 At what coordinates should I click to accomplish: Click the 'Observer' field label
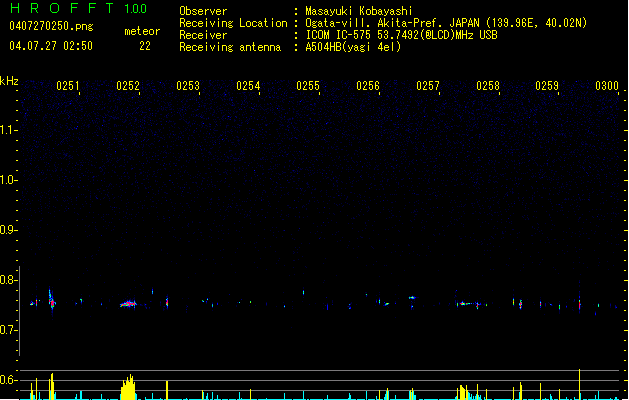203,11
